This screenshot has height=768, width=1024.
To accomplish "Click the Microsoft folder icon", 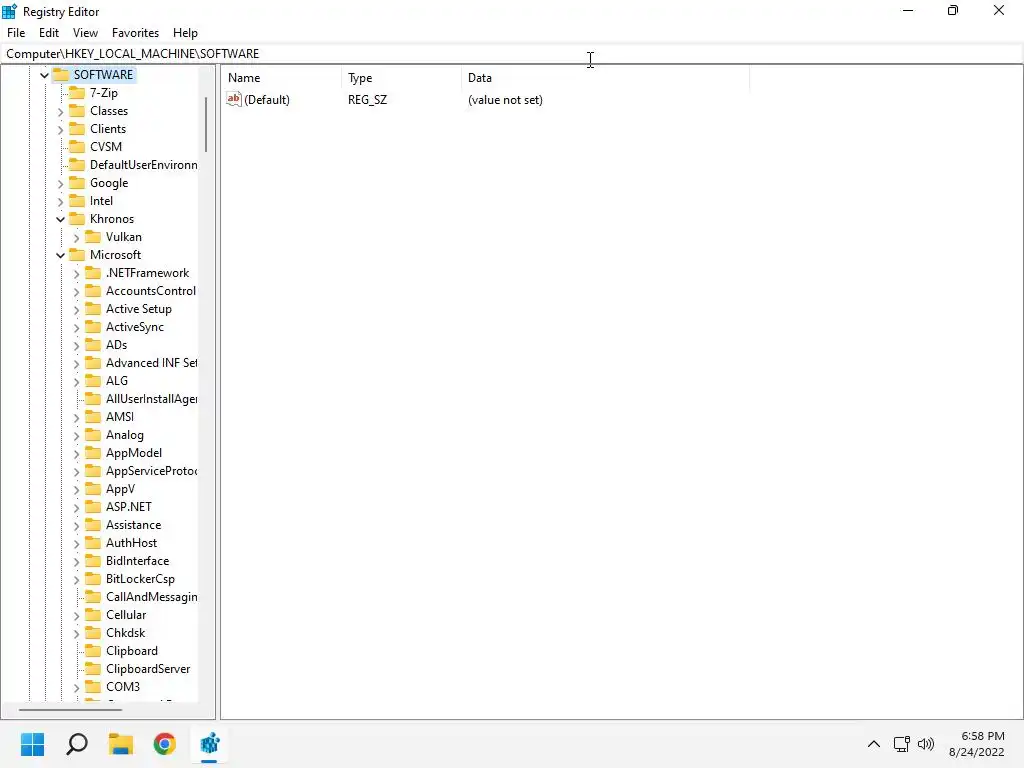I will coord(77,255).
